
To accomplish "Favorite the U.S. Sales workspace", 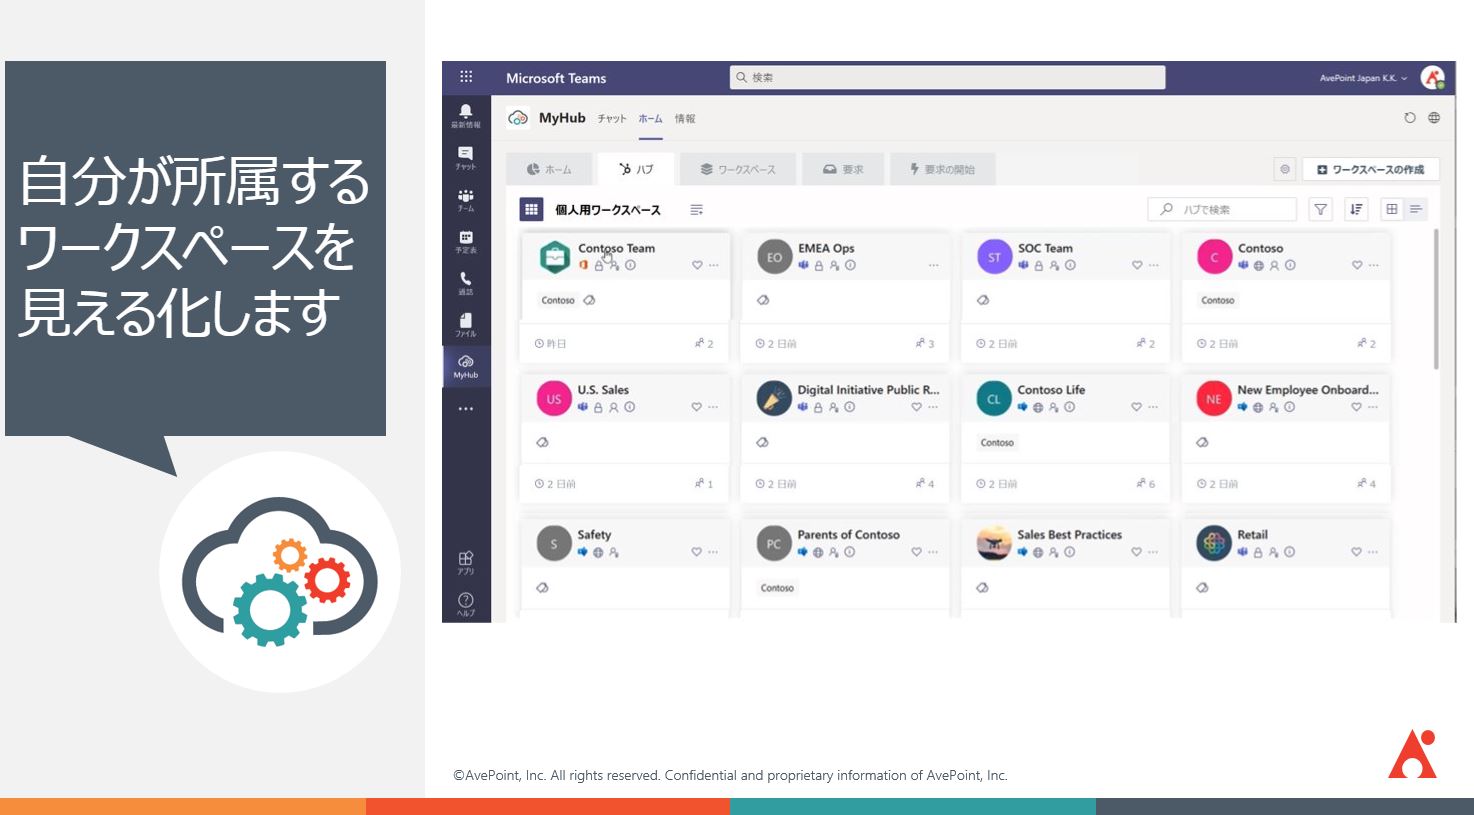I will point(696,407).
